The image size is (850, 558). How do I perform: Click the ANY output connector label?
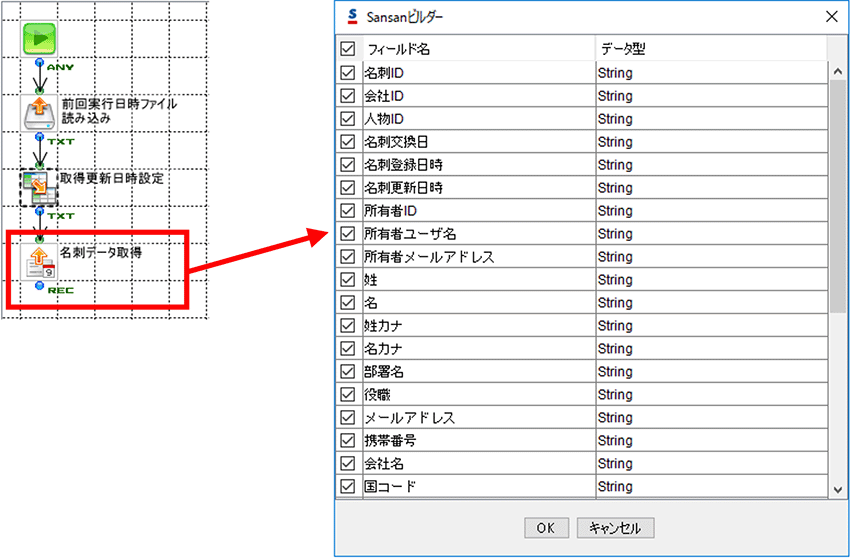click(60, 67)
